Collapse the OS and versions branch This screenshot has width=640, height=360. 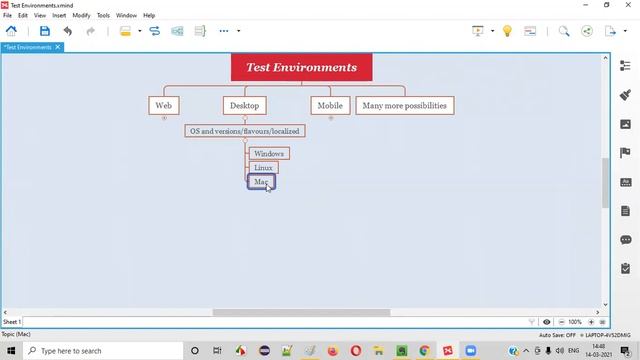click(245, 140)
